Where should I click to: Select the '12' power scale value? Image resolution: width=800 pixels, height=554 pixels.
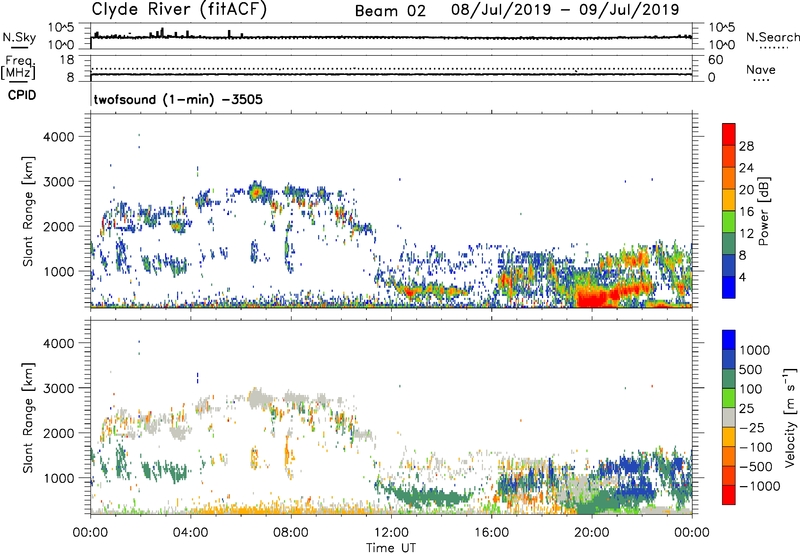coord(746,234)
